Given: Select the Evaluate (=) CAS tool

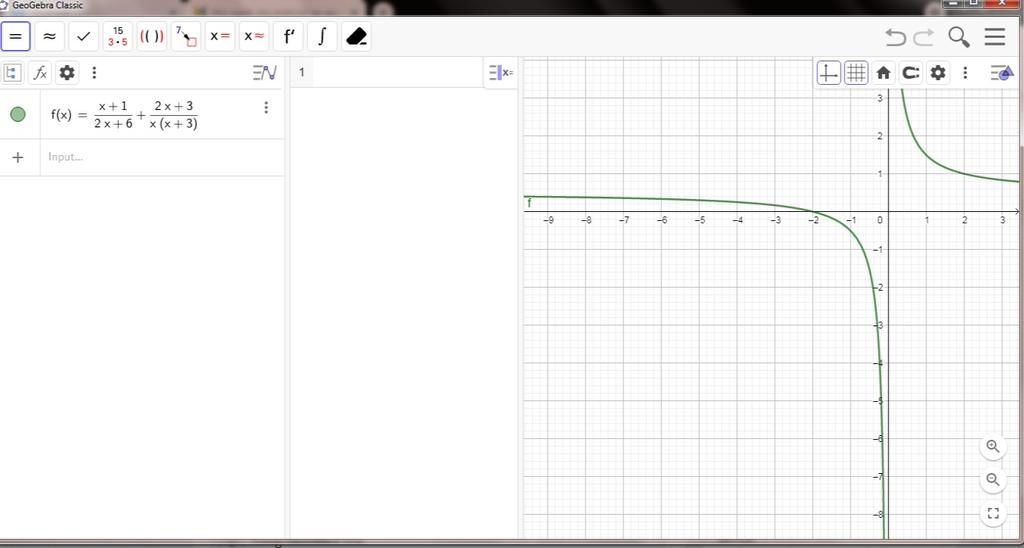Looking at the screenshot, I should click(16, 37).
